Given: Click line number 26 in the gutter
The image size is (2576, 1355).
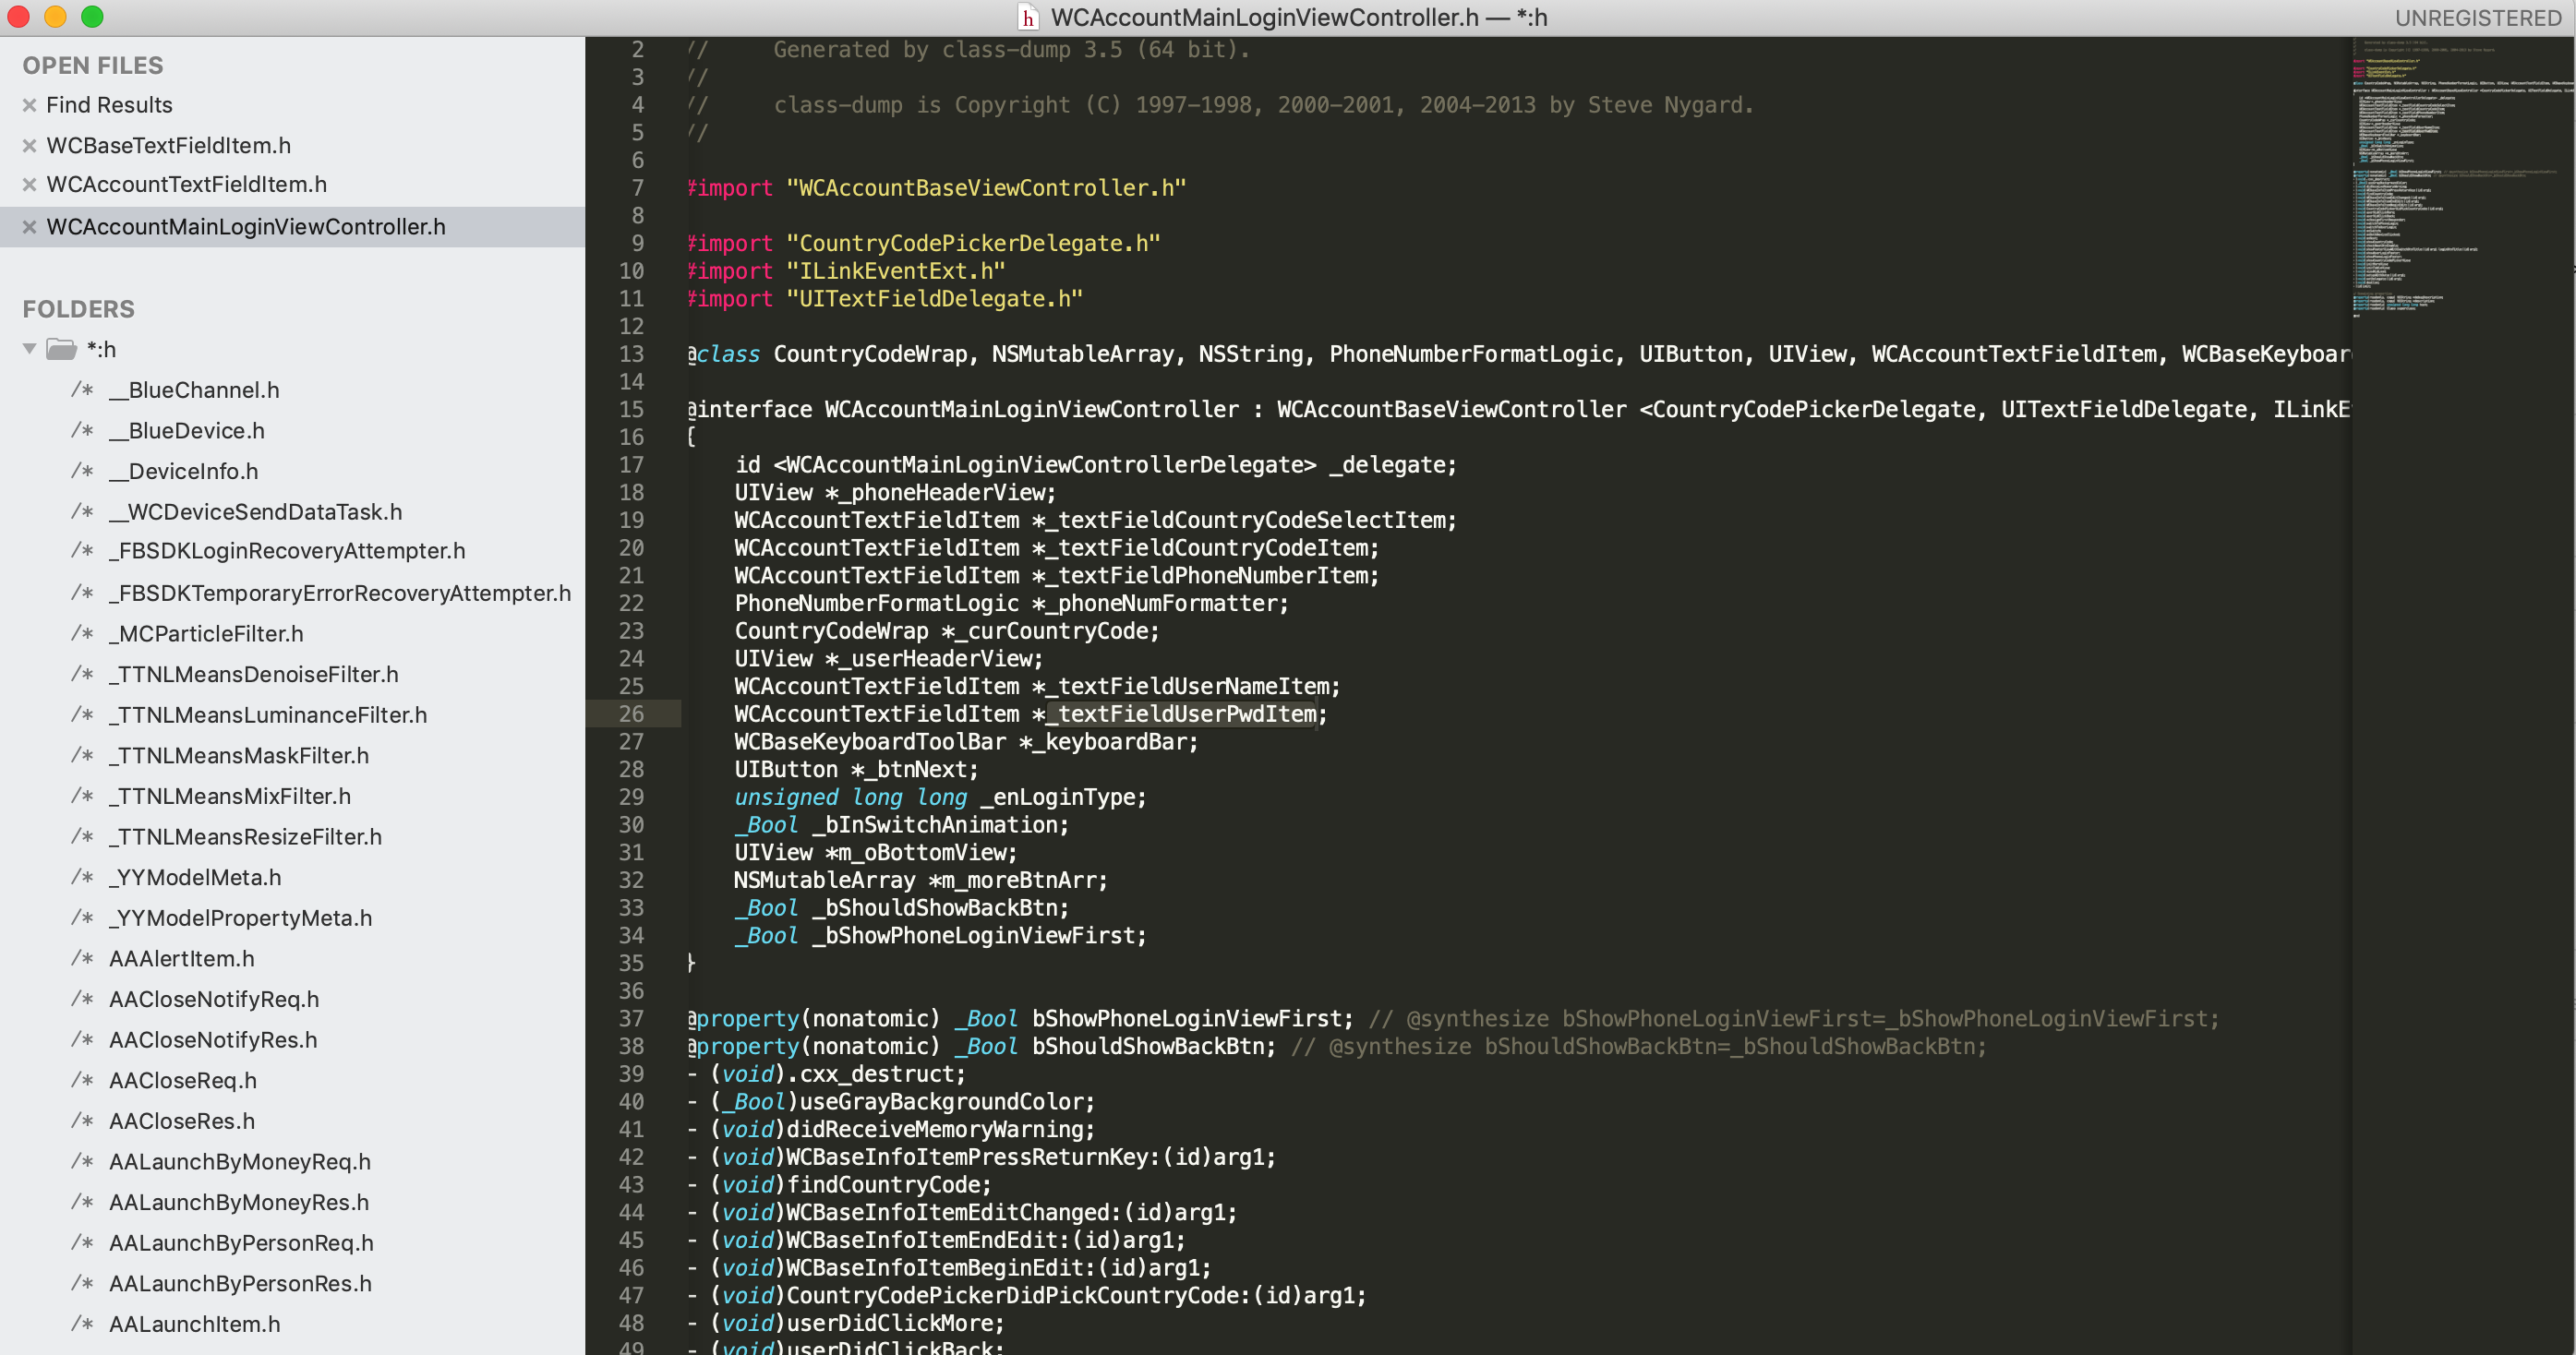Looking at the screenshot, I should click(x=631, y=714).
